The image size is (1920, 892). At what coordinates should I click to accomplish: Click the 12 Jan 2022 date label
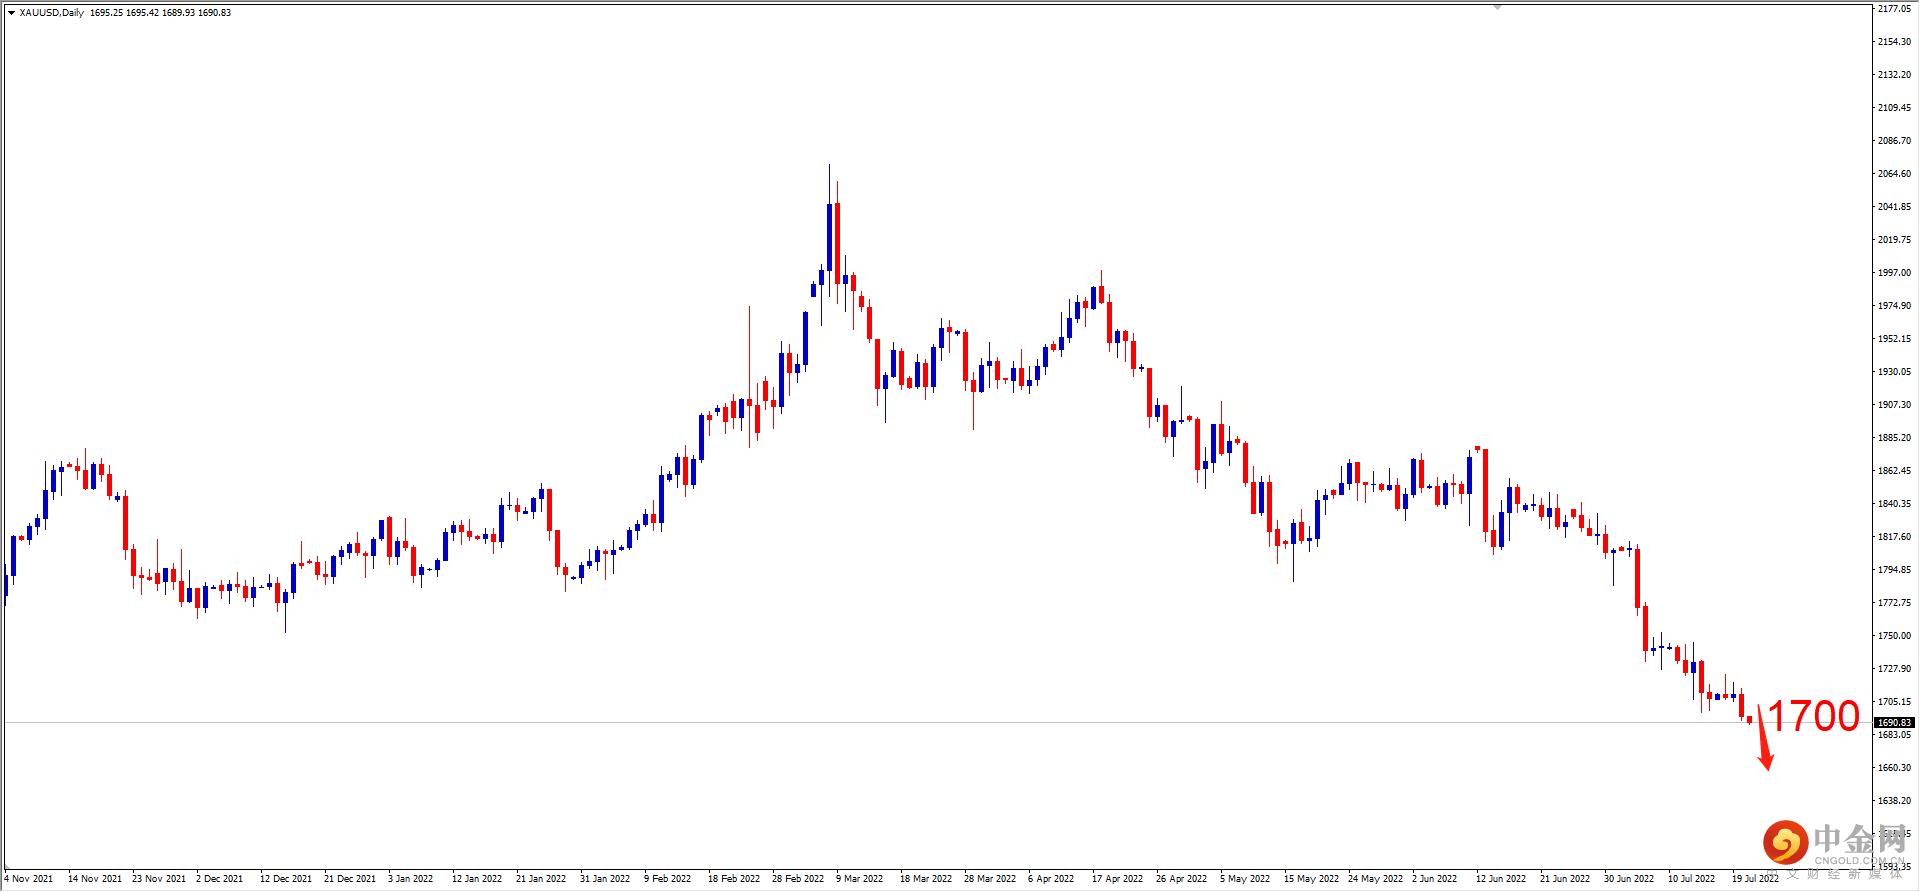pyautogui.click(x=477, y=878)
